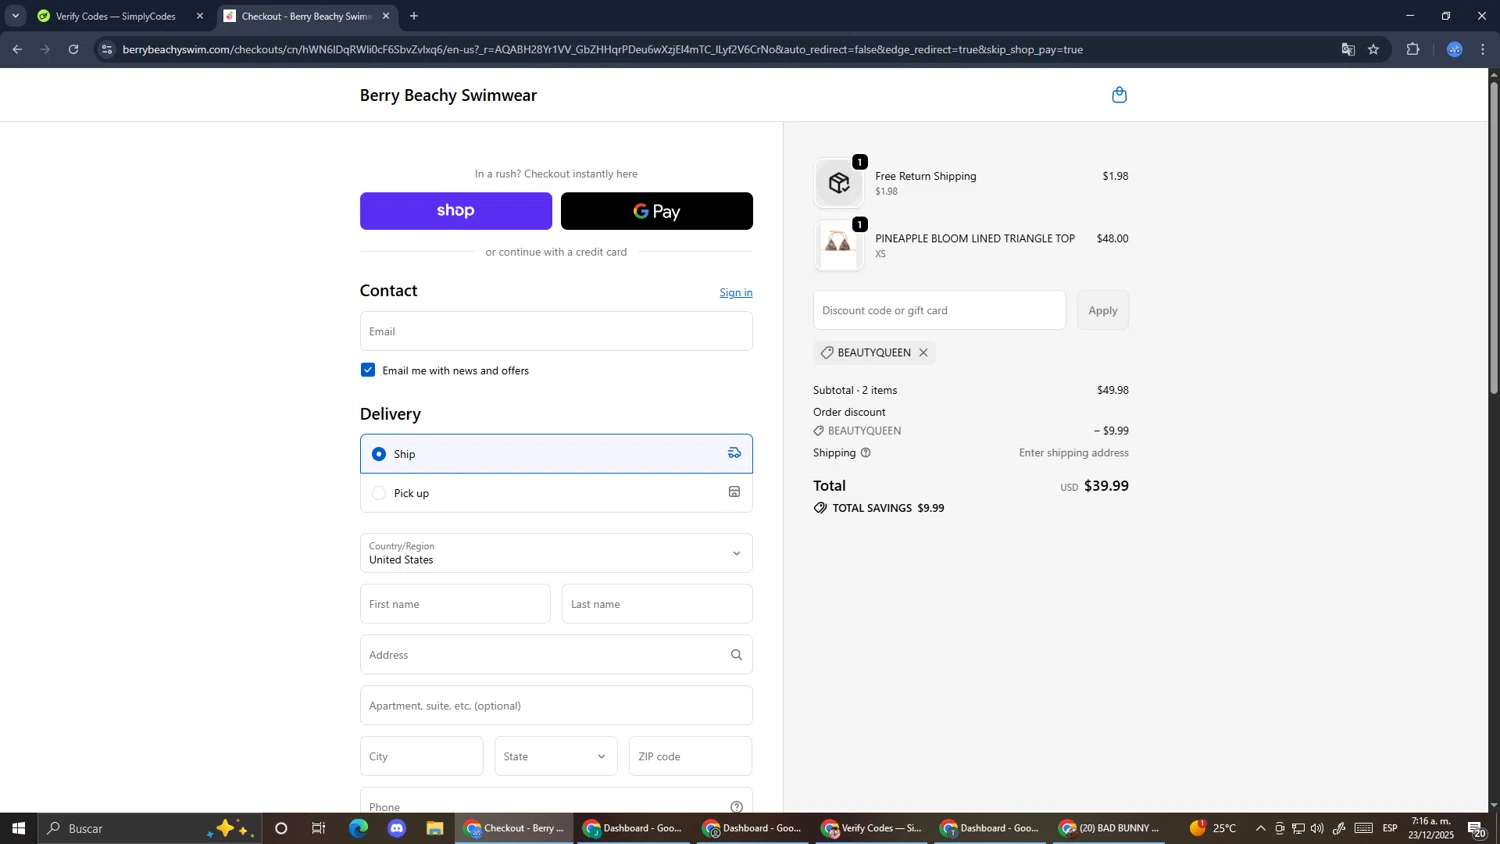
Task: Focus the Last name field
Action: (x=657, y=604)
